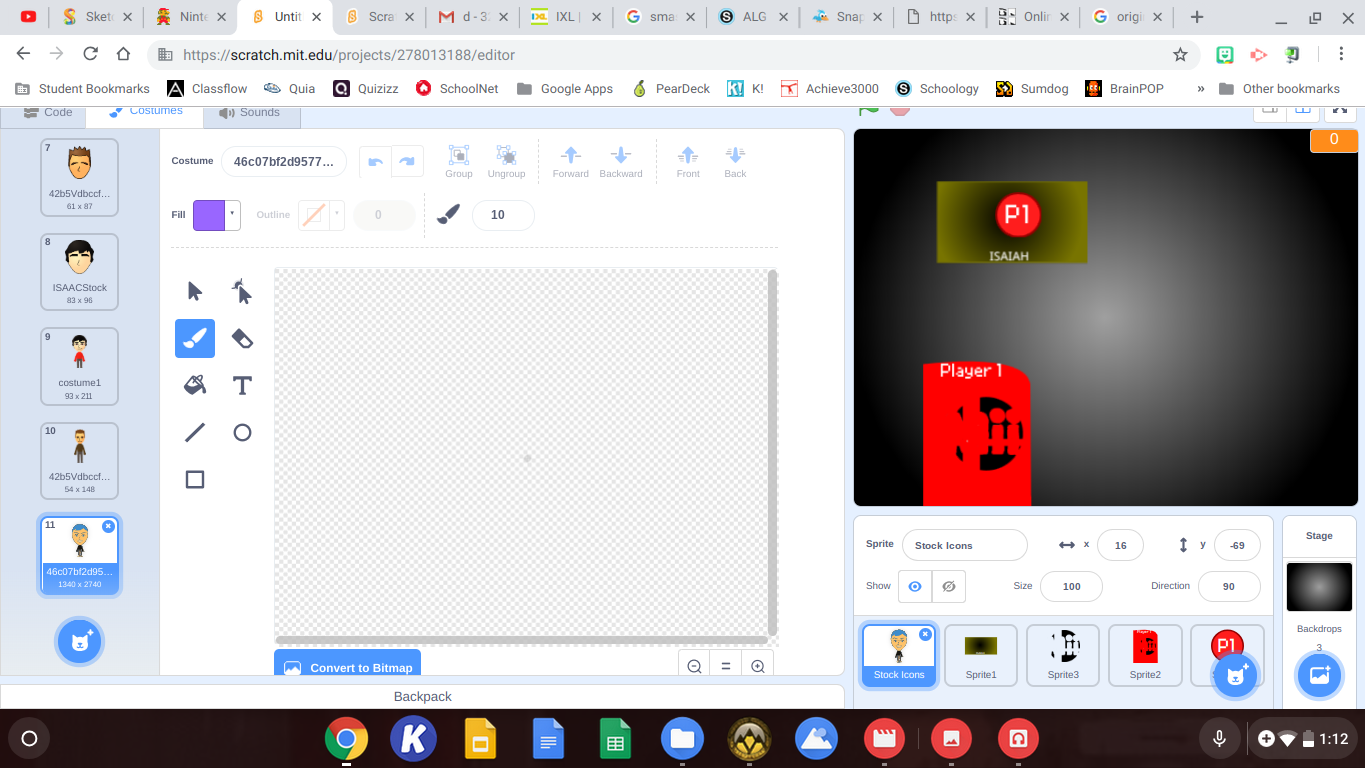This screenshot has height=768, width=1365.
Task: Select the Line tool
Action: (x=195, y=432)
